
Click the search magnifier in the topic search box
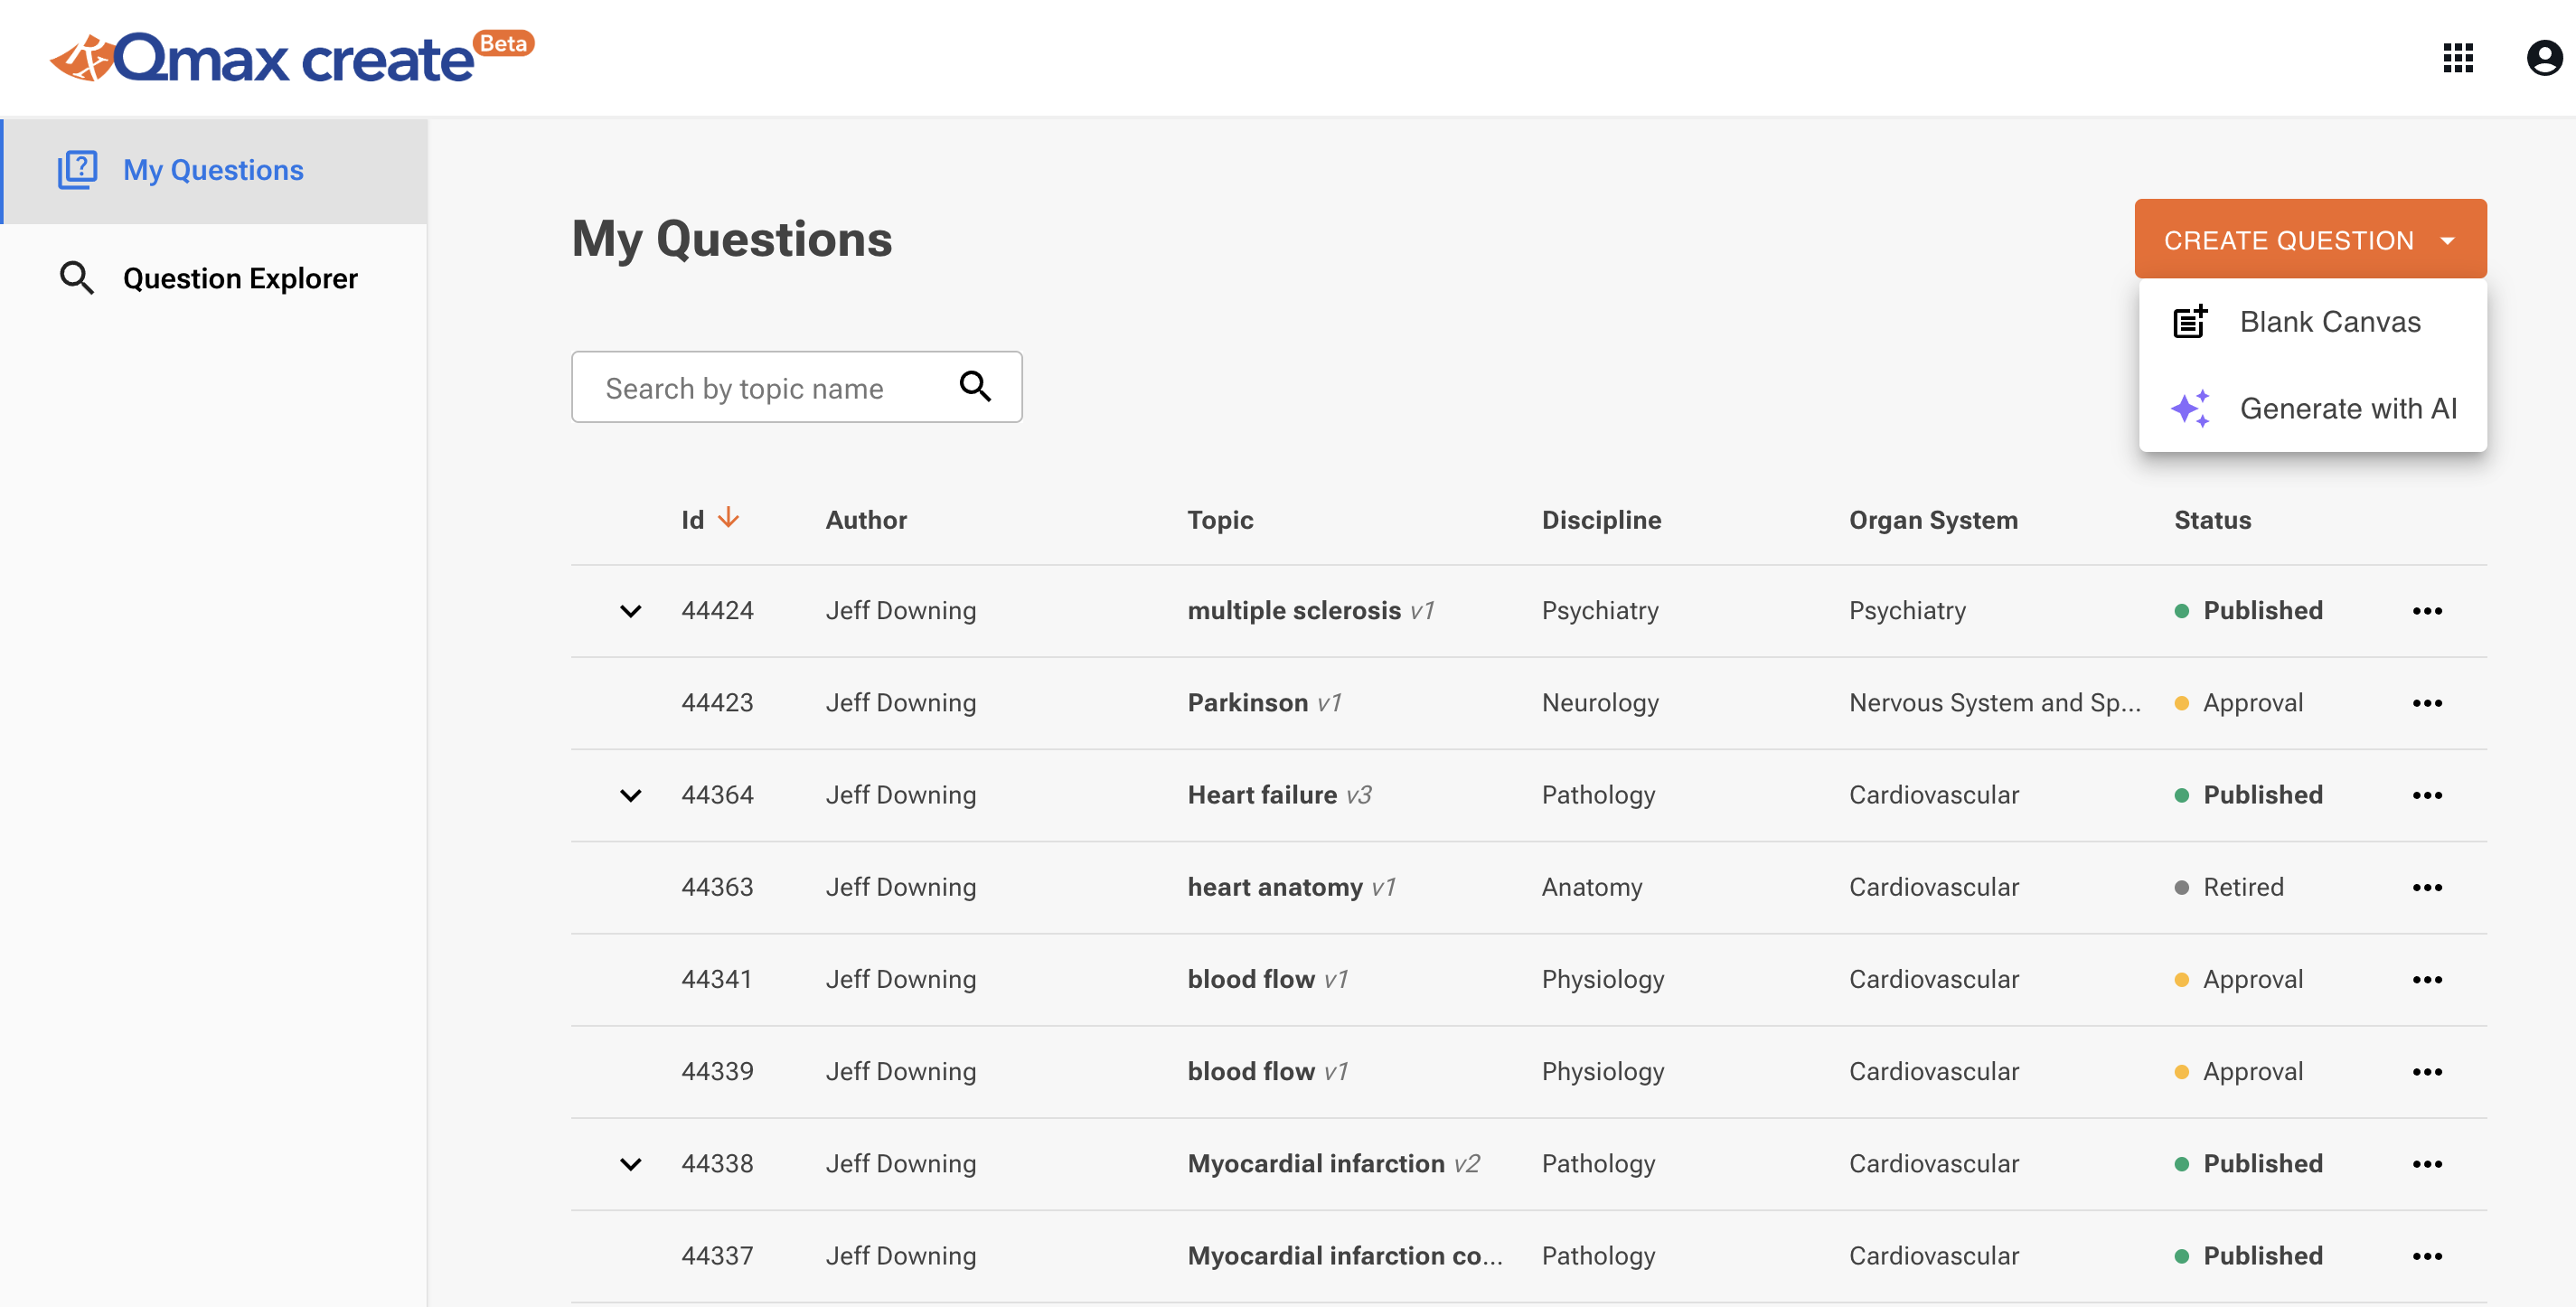pos(976,387)
